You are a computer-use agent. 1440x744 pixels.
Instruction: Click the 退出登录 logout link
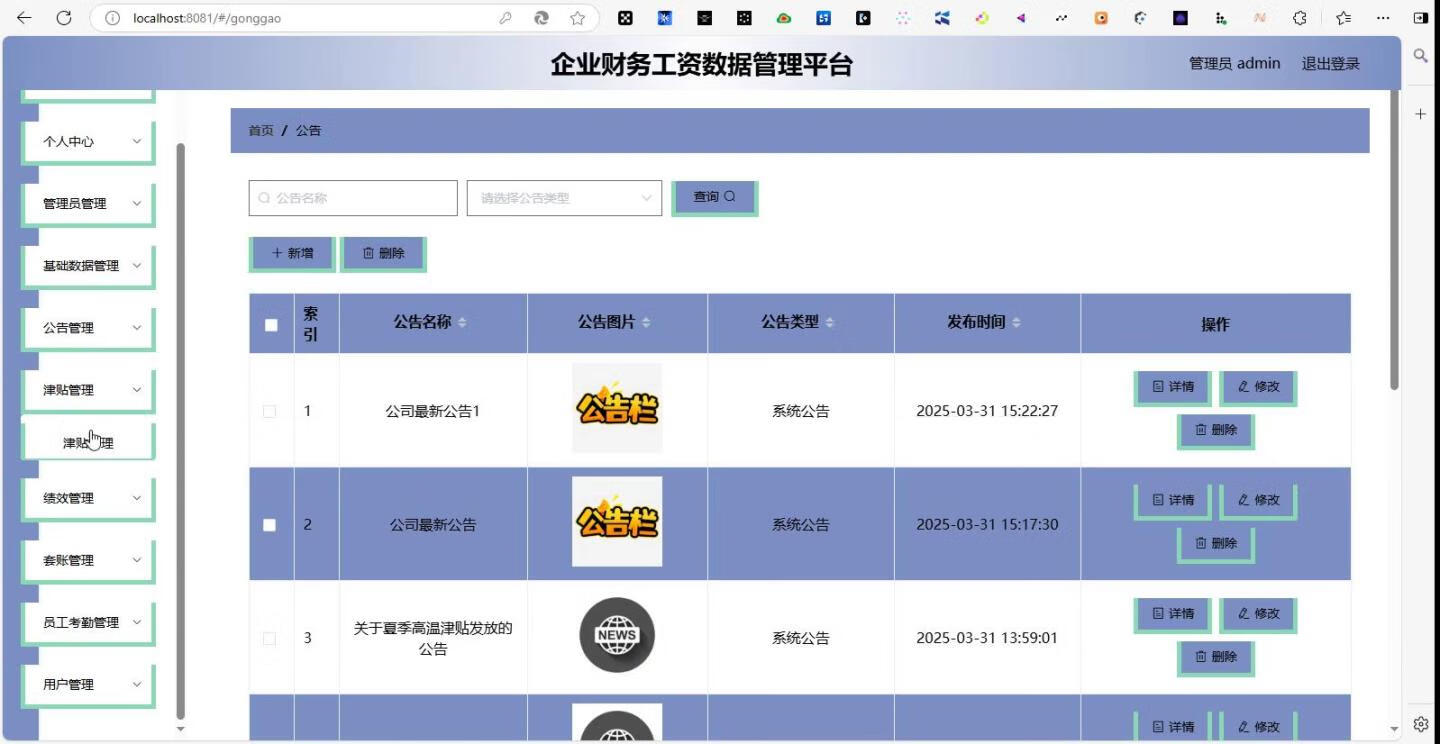tap(1330, 64)
